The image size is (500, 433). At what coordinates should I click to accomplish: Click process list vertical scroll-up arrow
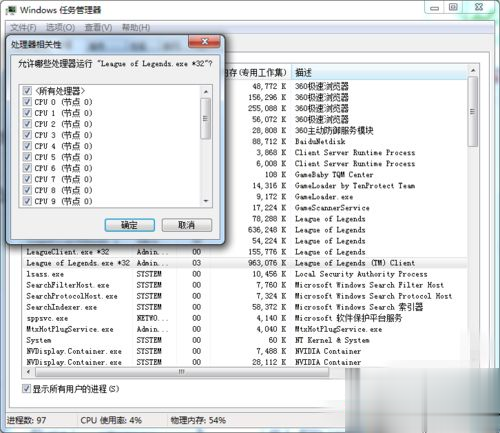click(473, 70)
